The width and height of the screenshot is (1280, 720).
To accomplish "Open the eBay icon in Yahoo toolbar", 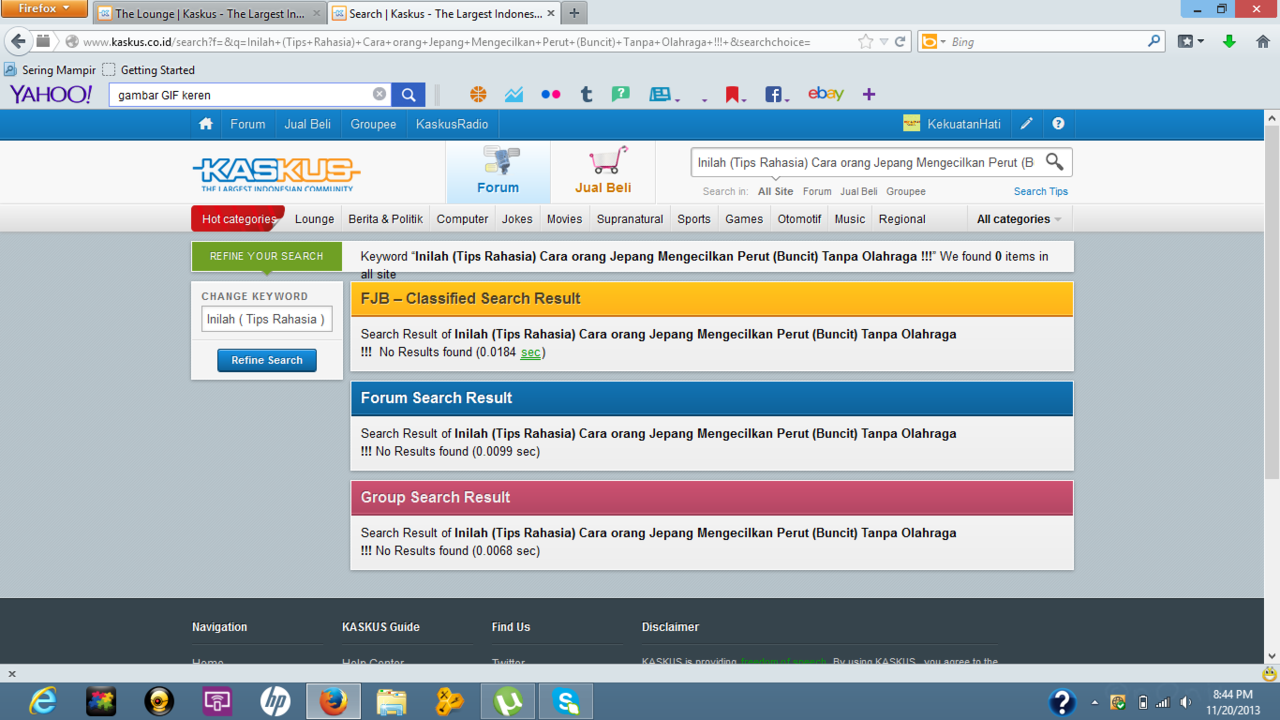I will pos(826,94).
